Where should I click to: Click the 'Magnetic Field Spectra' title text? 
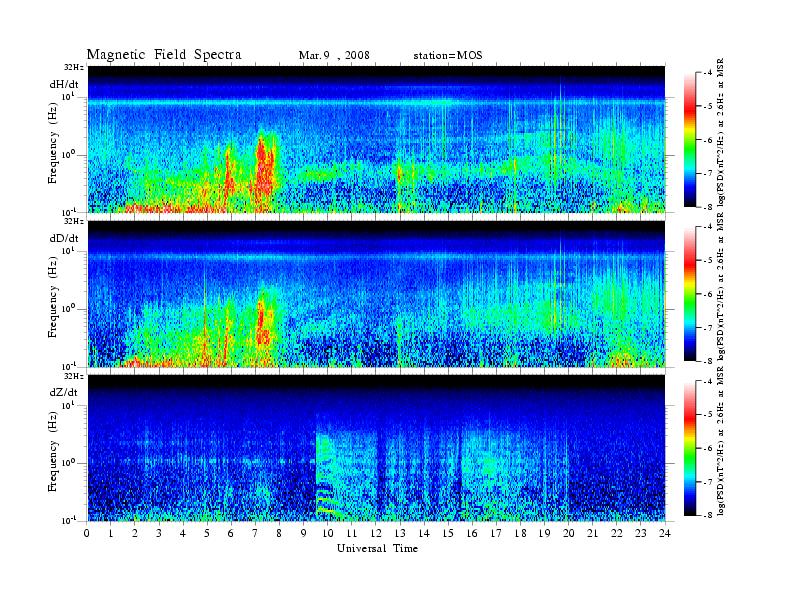tap(164, 55)
